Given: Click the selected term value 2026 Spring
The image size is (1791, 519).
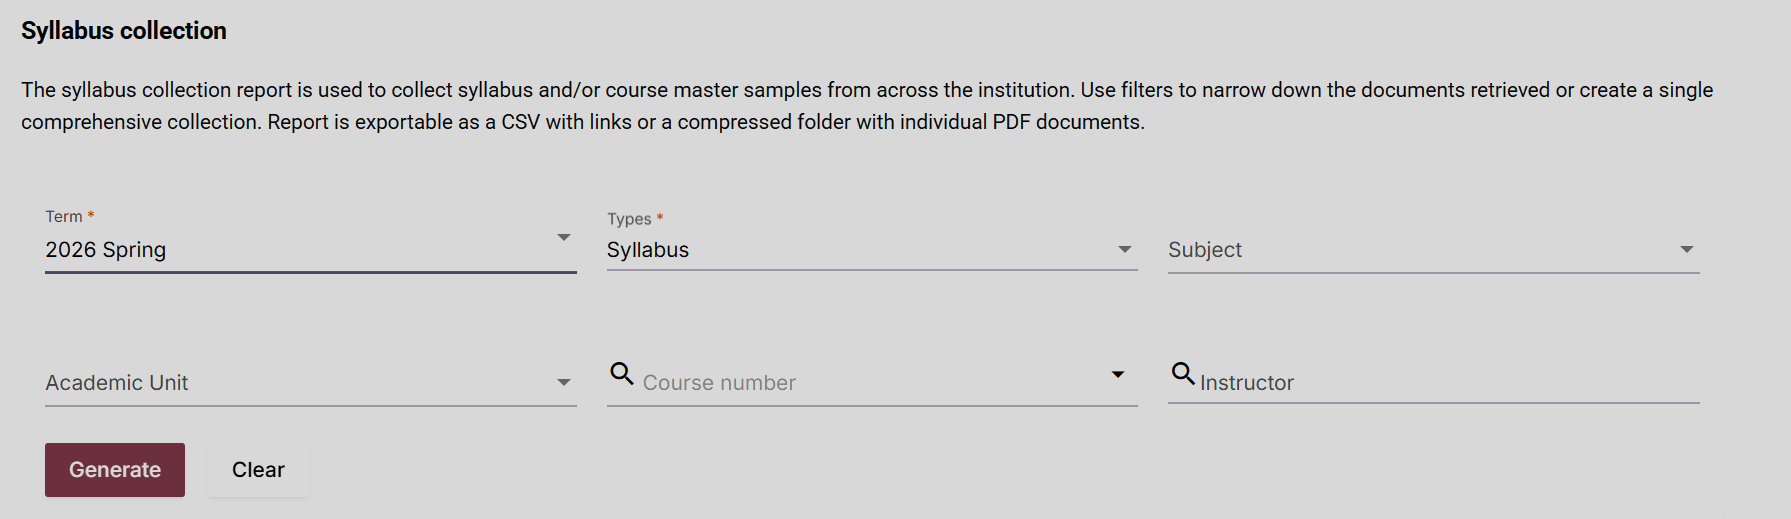Looking at the screenshot, I should pyautogui.click(x=106, y=250).
